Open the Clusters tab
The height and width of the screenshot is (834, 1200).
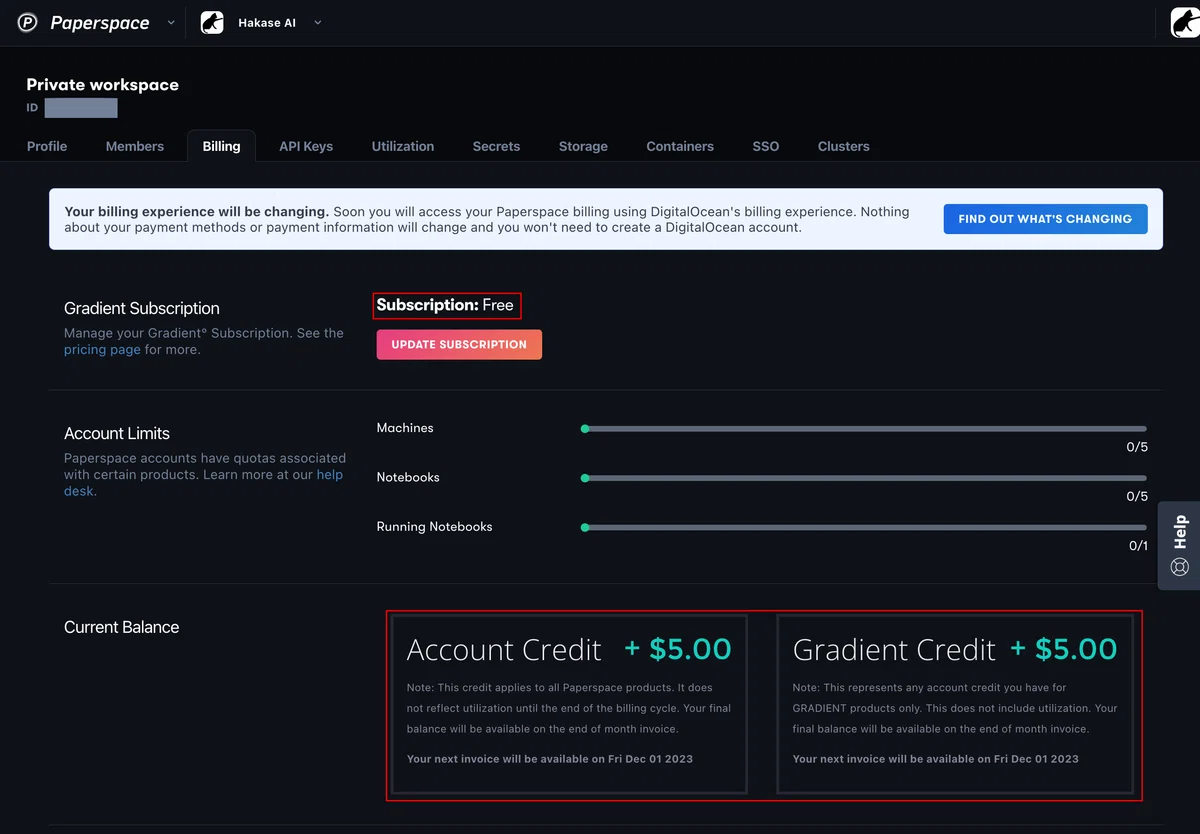(844, 146)
